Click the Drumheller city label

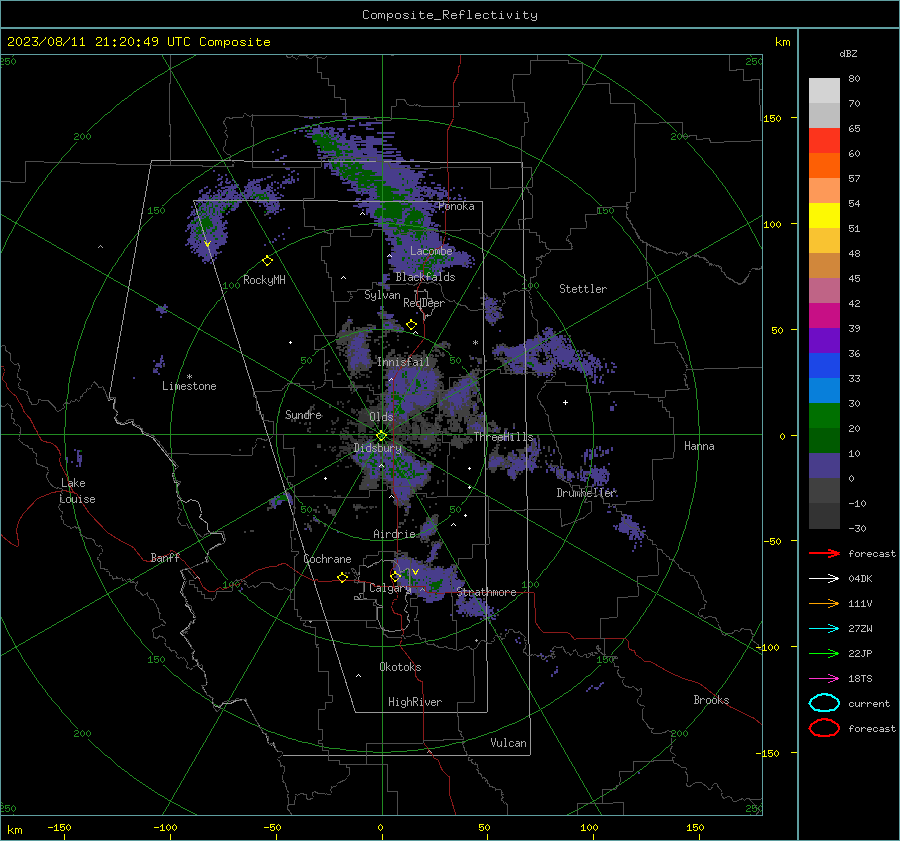click(x=587, y=493)
